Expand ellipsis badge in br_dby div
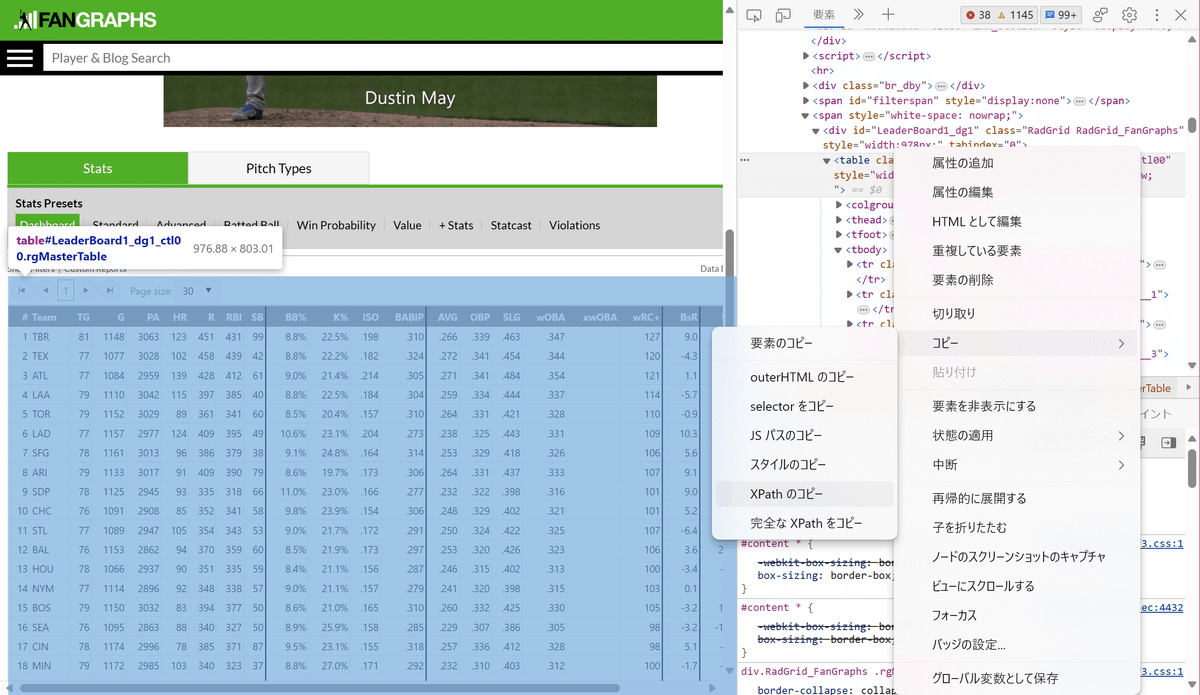The image size is (1200, 695). (941, 86)
